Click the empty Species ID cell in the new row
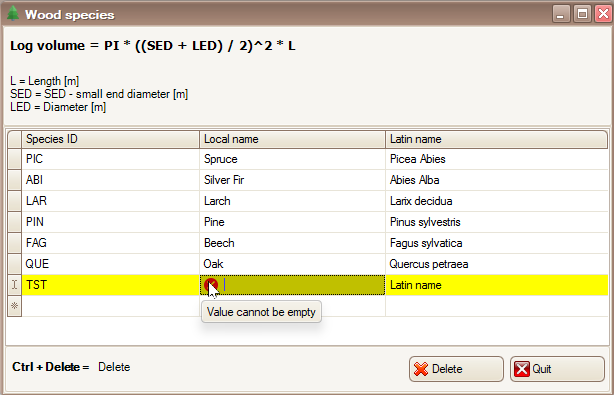Image resolution: width=614 pixels, height=395 pixels. pos(110,306)
